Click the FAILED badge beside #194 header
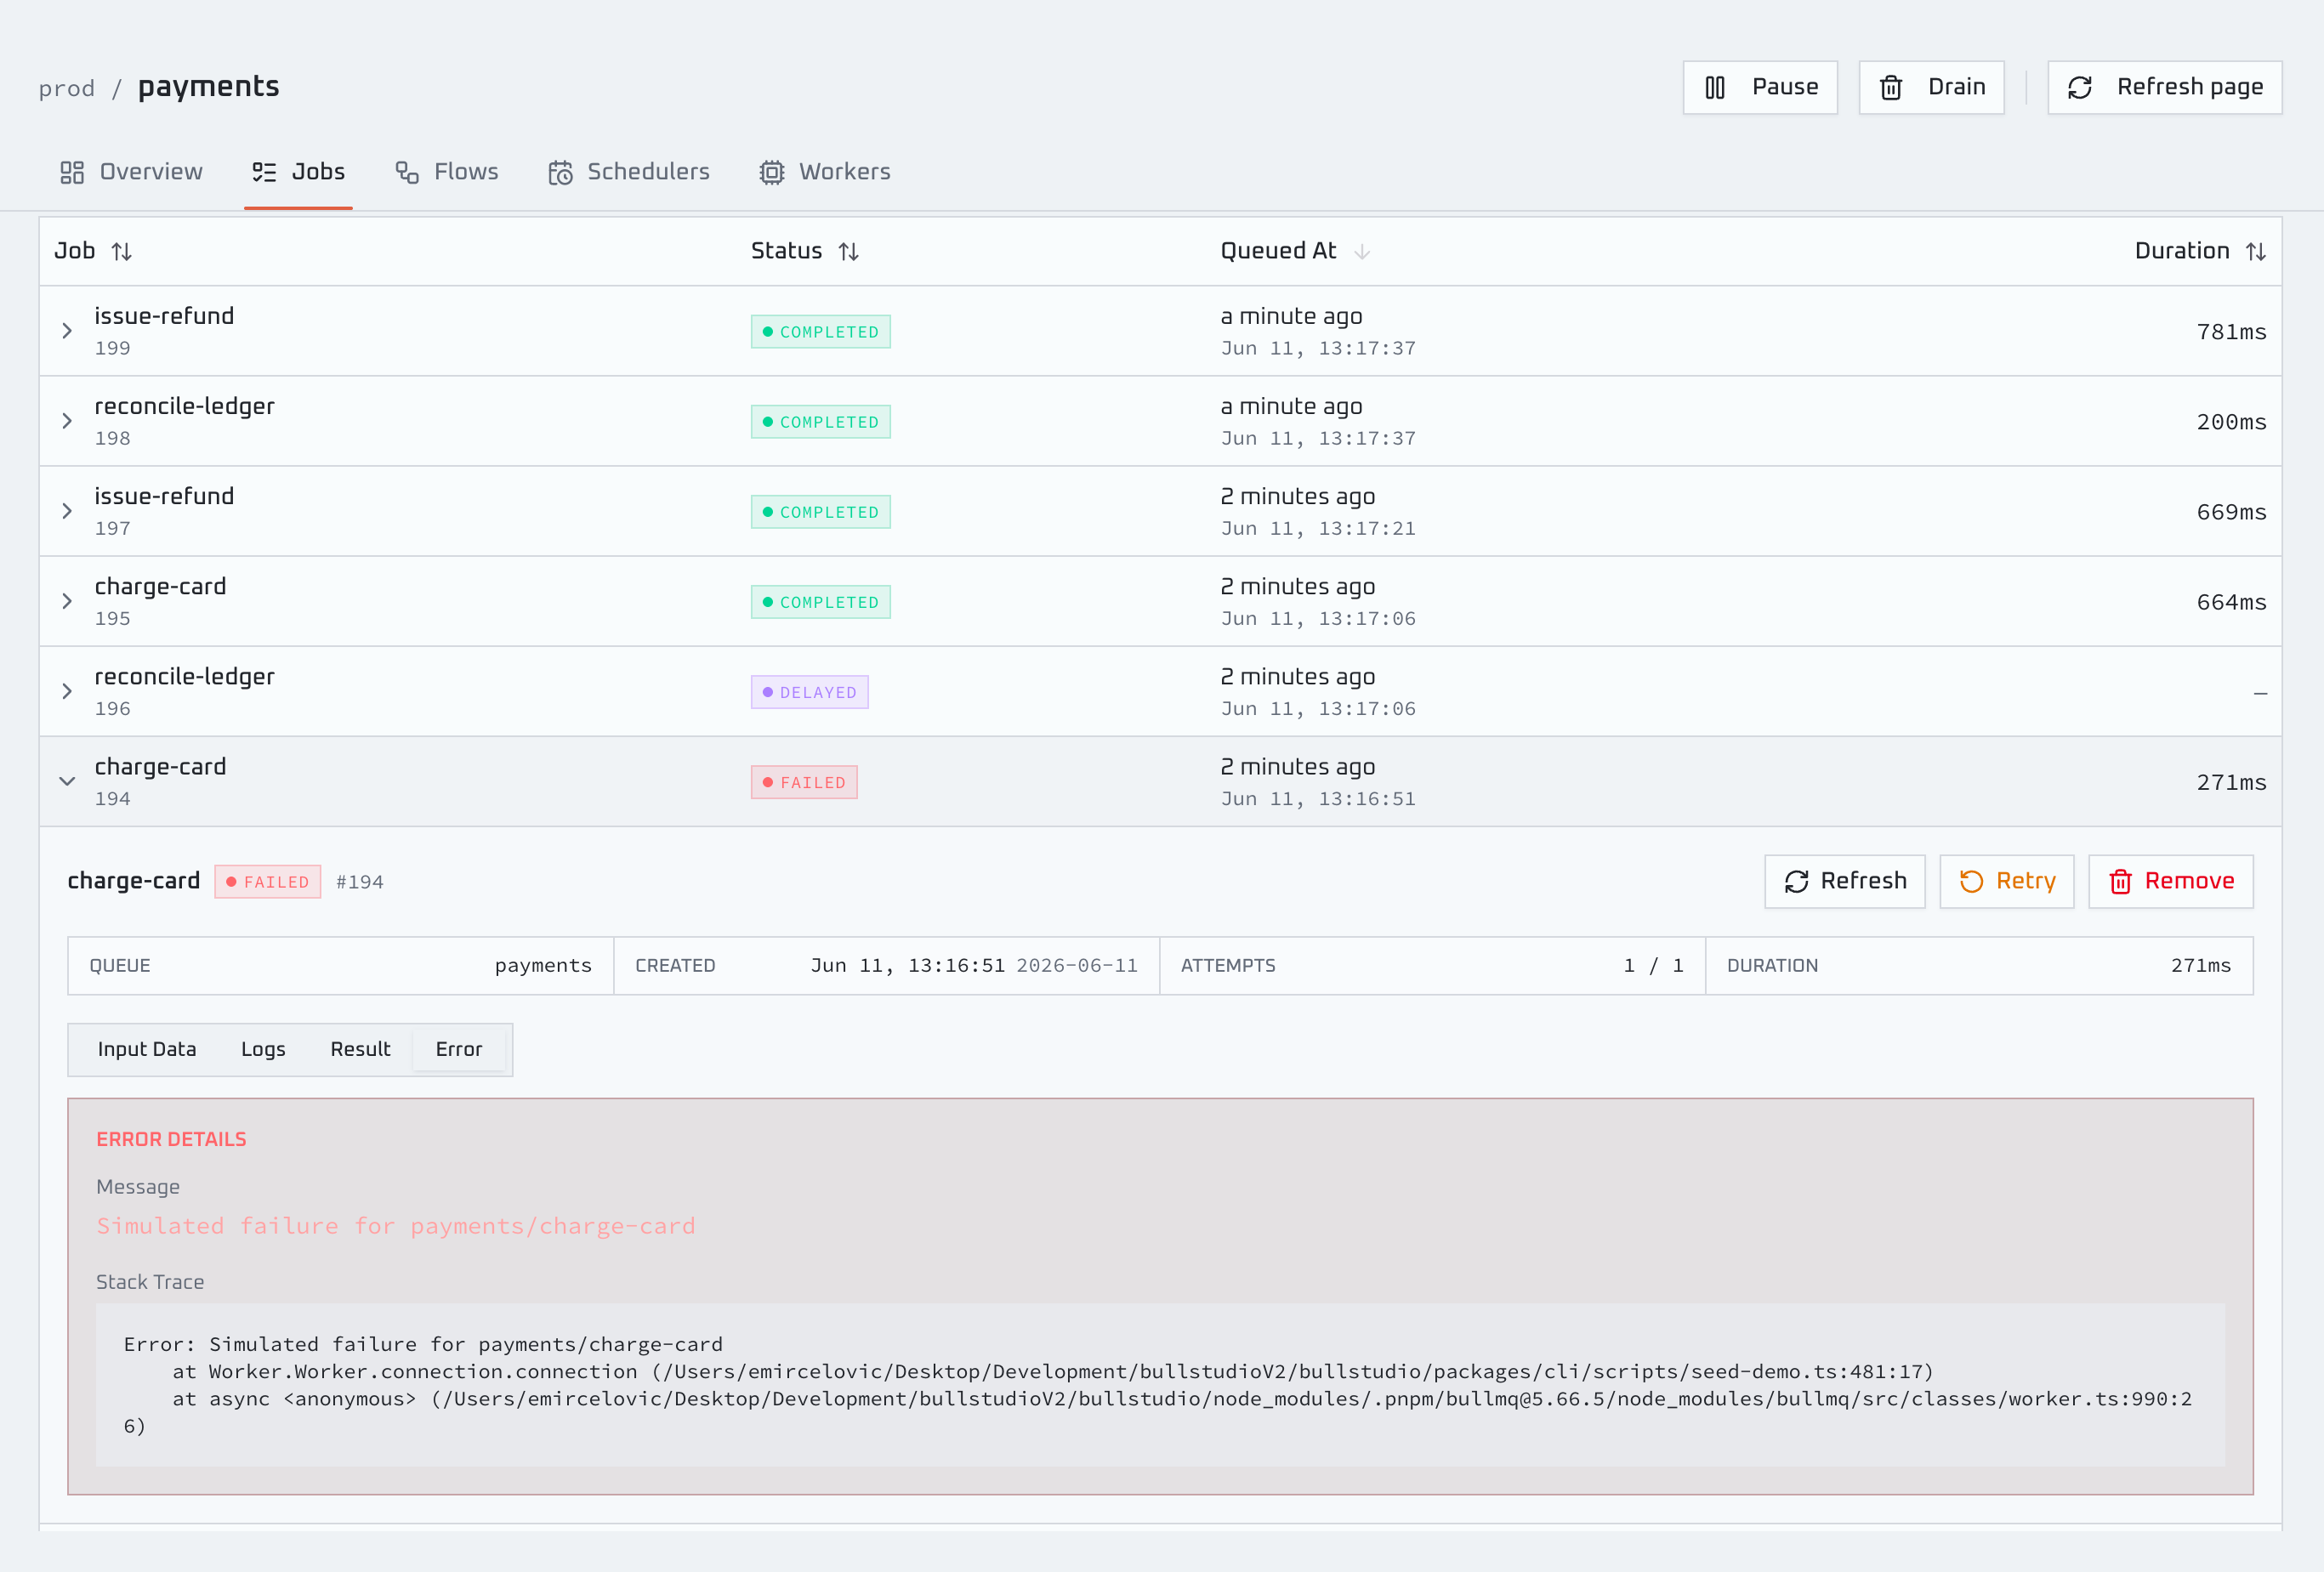Viewport: 2324px width, 1572px height. [267, 882]
